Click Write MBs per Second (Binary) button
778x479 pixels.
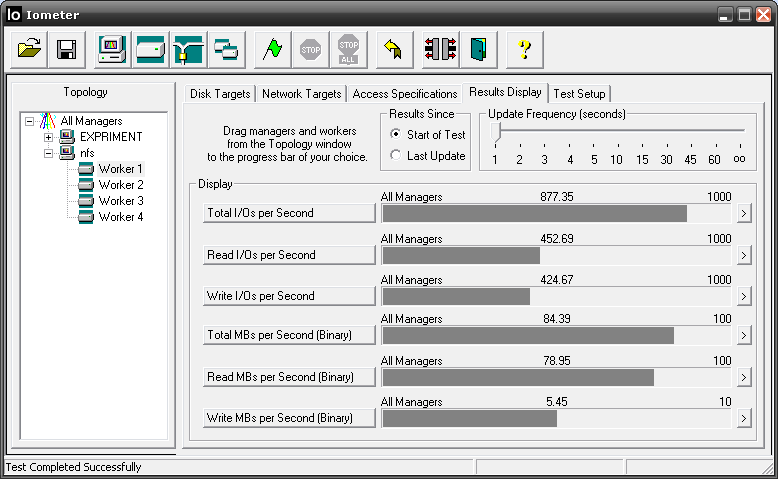289,418
